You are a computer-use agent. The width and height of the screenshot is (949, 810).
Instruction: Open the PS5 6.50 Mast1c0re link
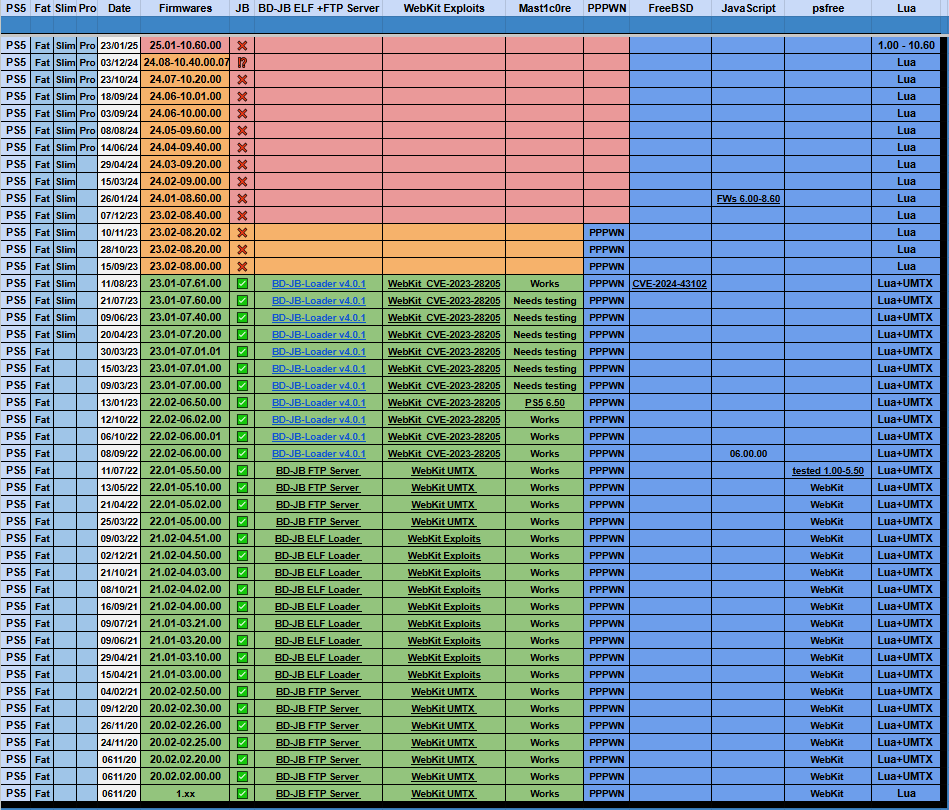544,403
